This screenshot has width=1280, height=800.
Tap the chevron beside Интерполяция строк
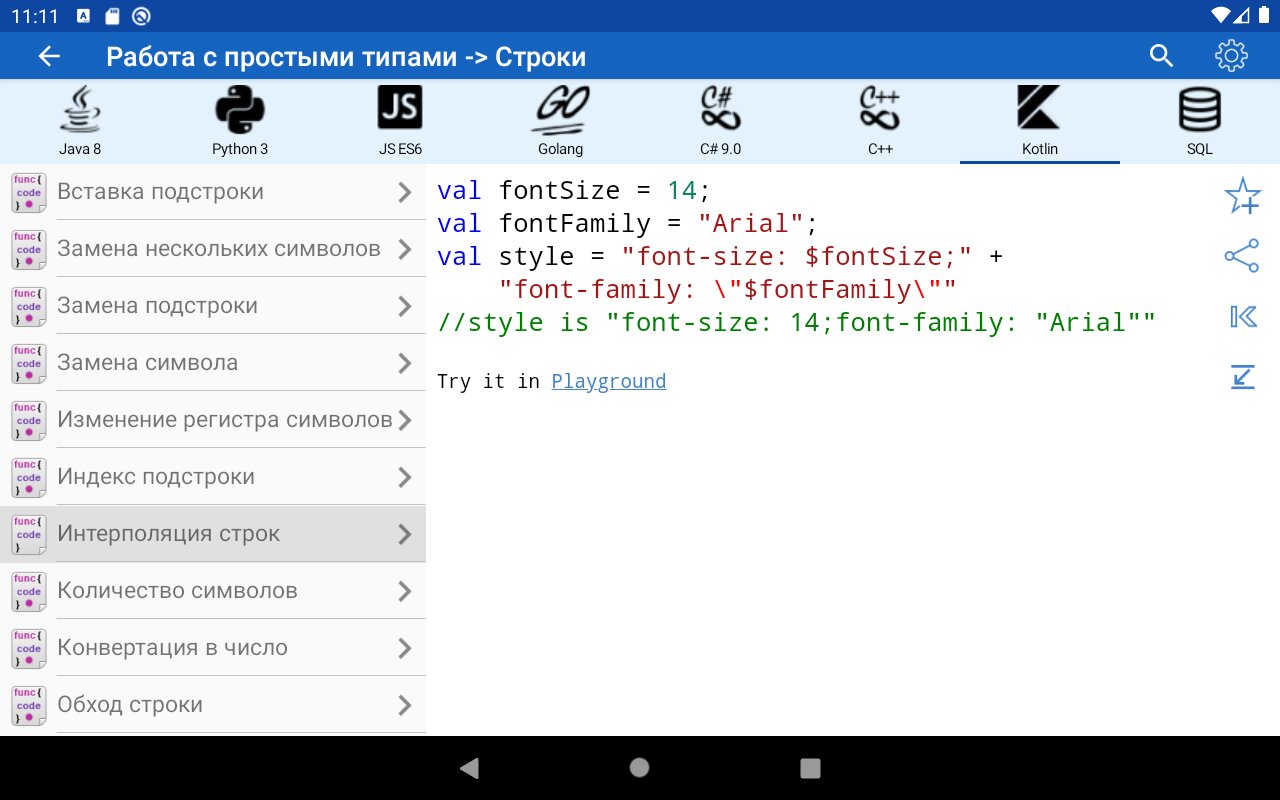[405, 534]
